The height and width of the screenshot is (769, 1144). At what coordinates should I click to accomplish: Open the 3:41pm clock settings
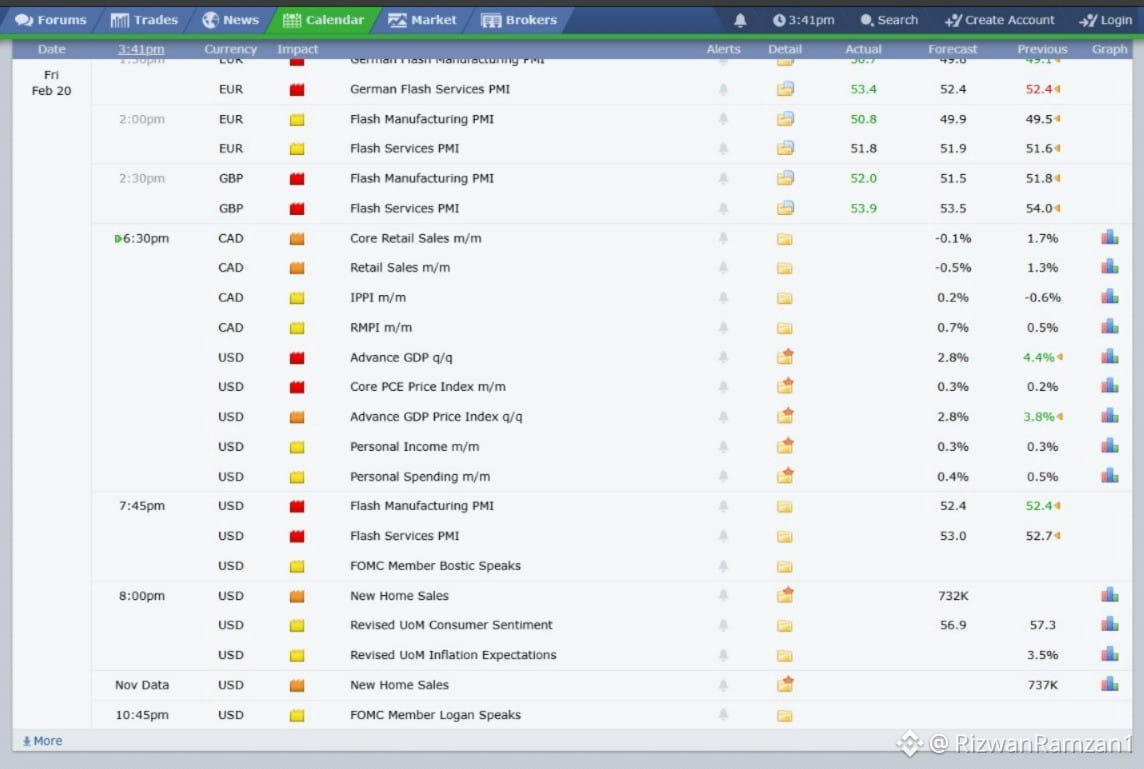point(803,20)
